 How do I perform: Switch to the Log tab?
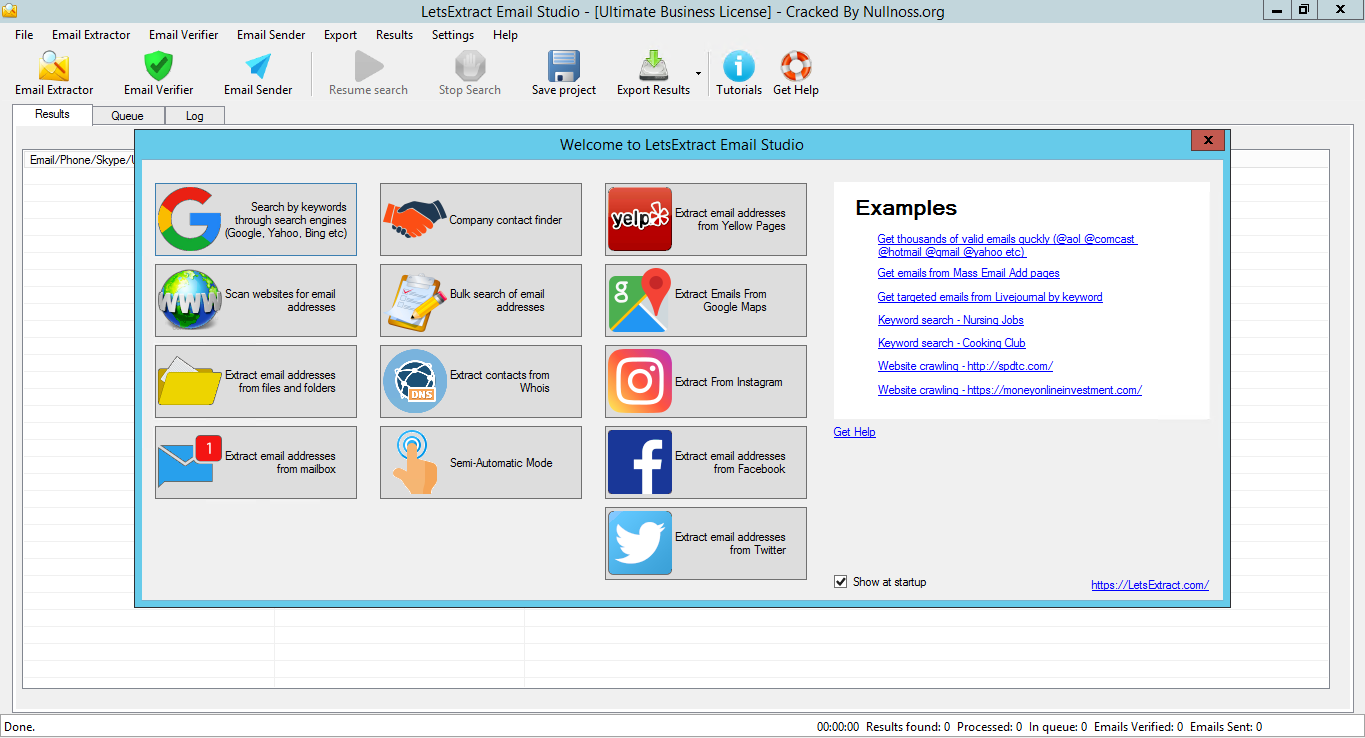pyautogui.click(x=194, y=116)
